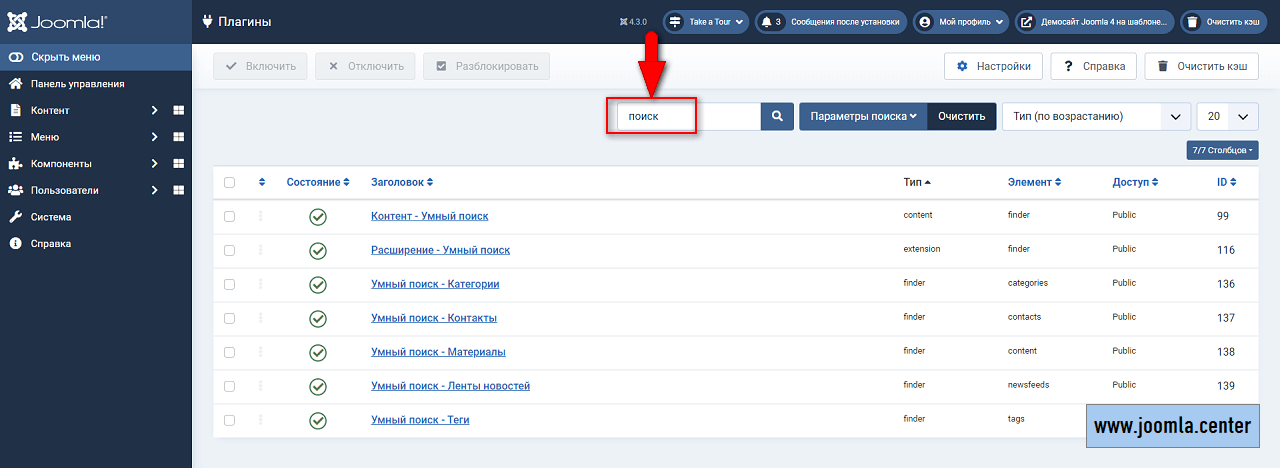Select checkbox for Умный поиск - Материалы row
Screen dimensions: 1280x468
tap(230, 352)
